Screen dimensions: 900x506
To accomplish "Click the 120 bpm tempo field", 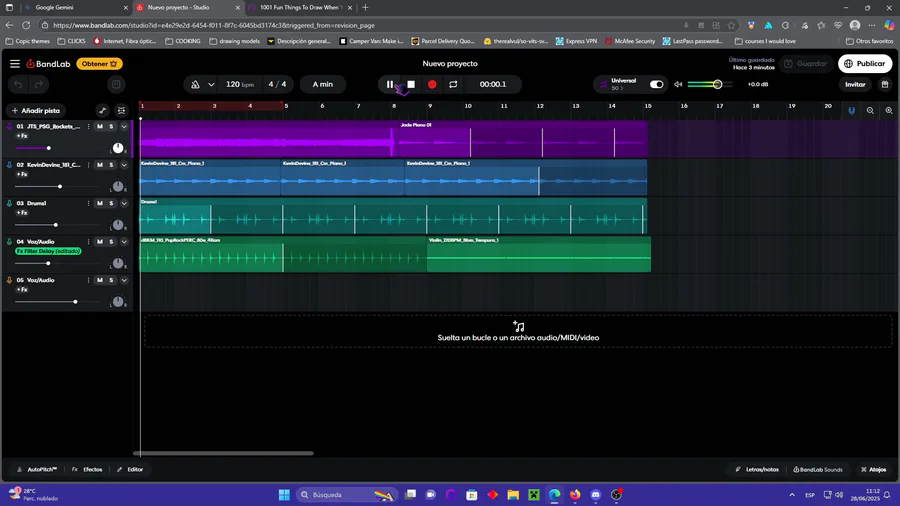I will [x=239, y=84].
